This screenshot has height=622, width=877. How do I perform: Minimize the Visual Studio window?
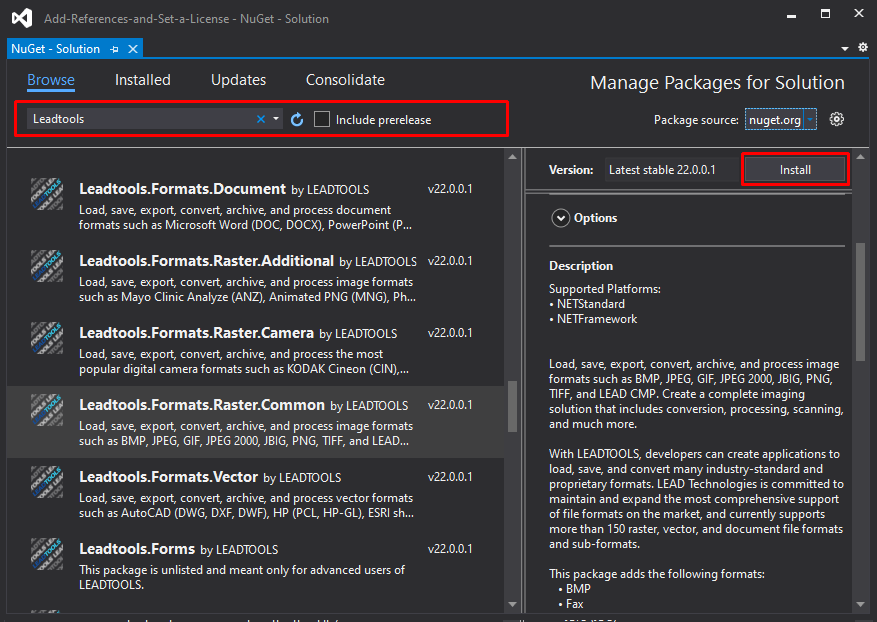pos(791,15)
